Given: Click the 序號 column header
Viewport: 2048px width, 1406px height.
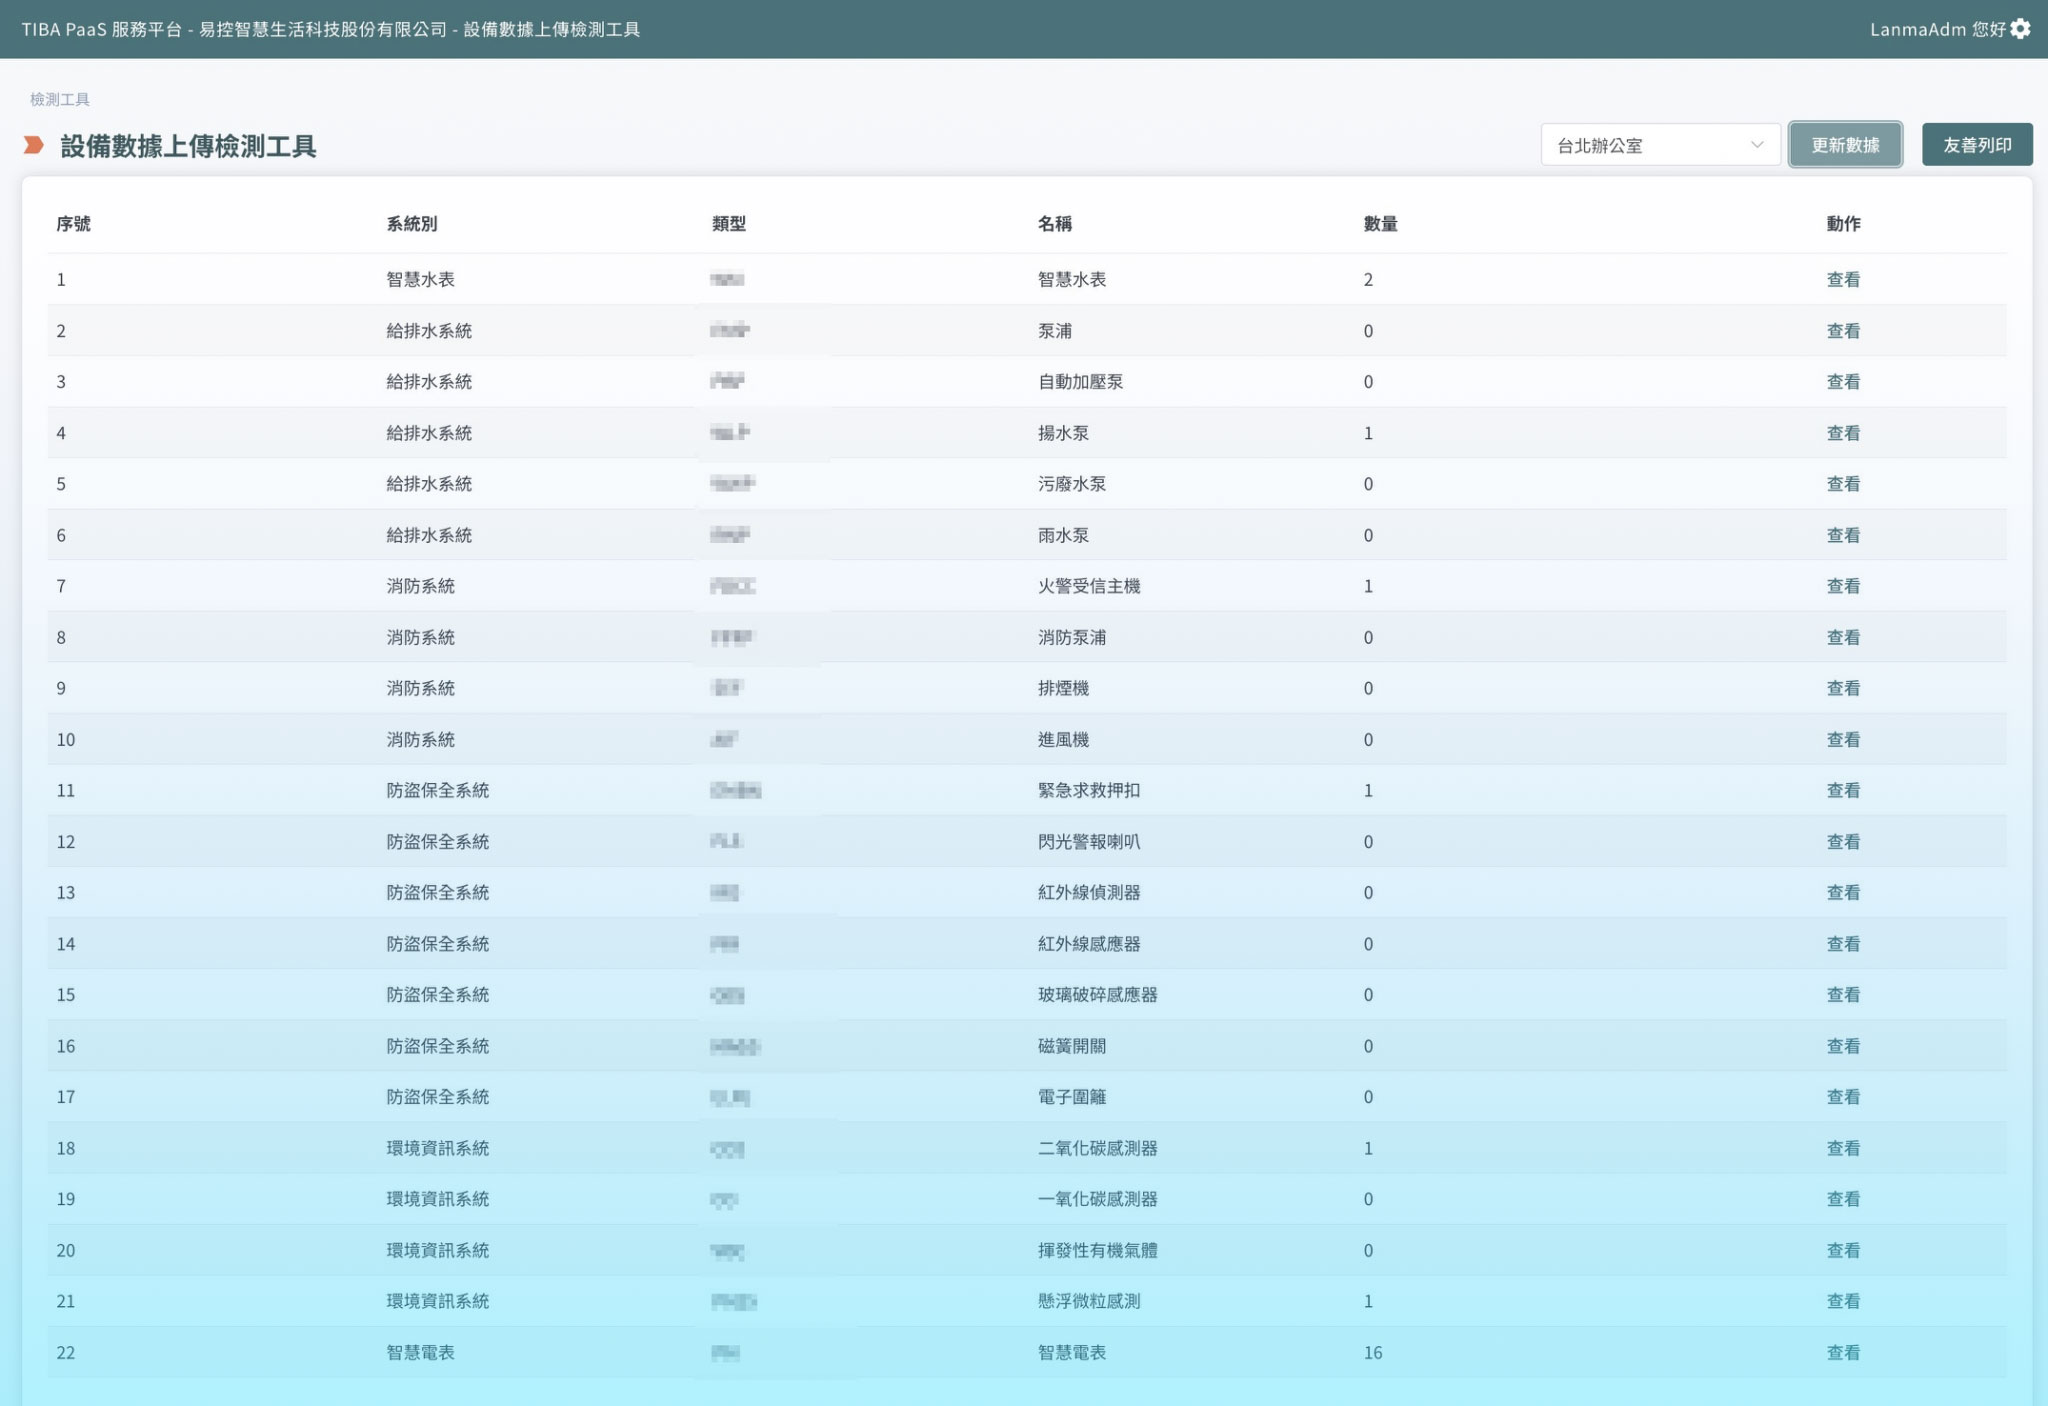Looking at the screenshot, I should 73,224.
